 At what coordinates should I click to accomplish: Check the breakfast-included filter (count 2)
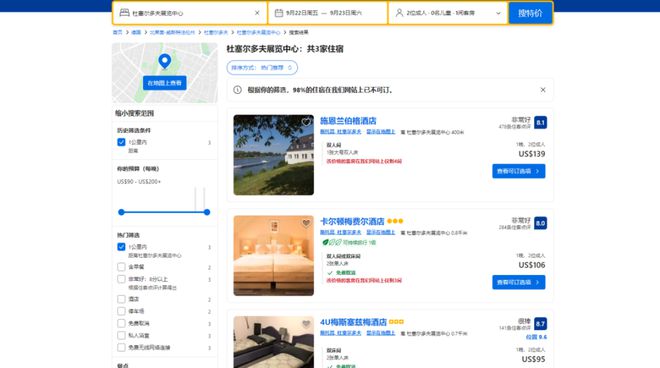click(121, 267)
